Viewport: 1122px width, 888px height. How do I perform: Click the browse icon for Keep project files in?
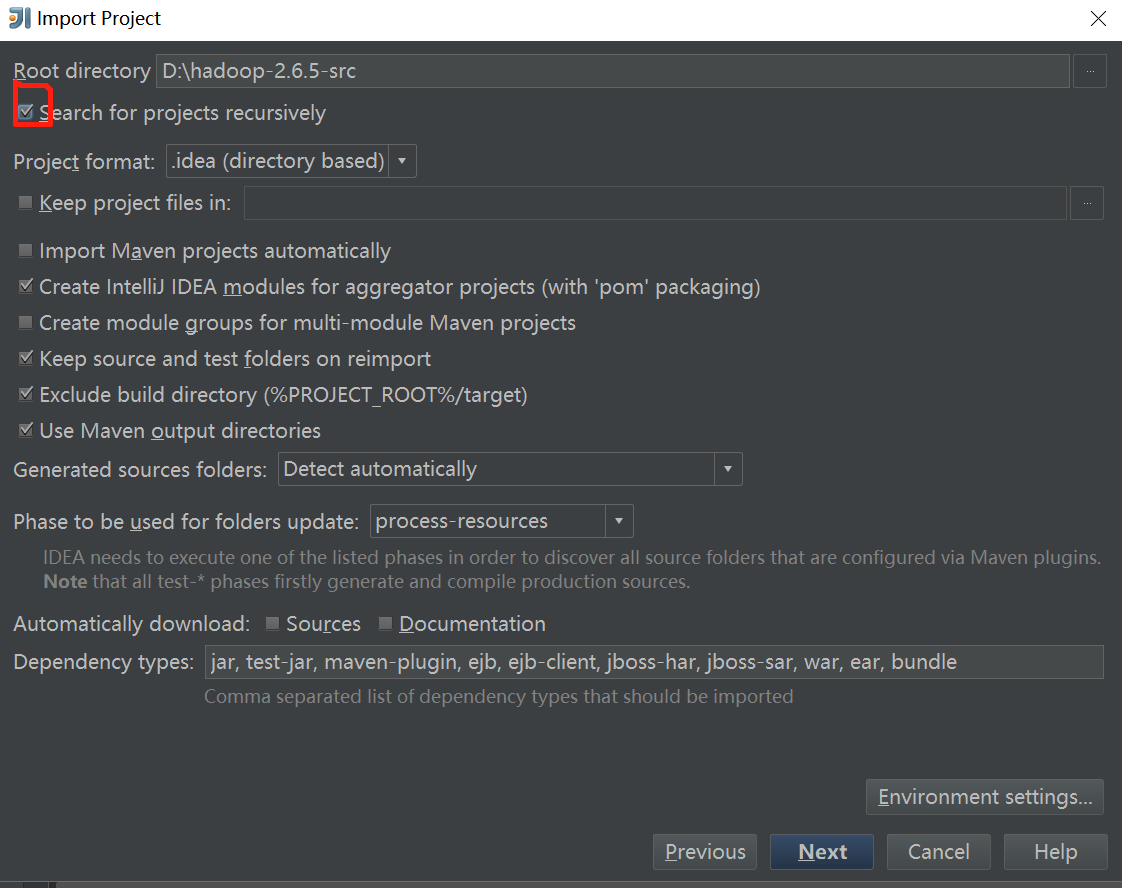coord(1087,203)
